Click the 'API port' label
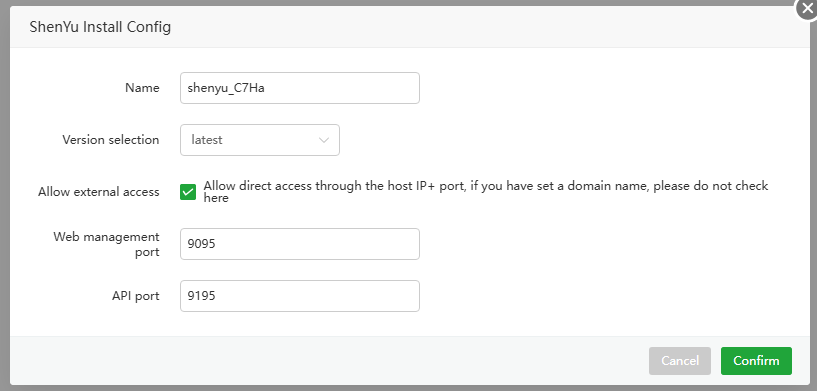Screen dimensions: 817x391 tap(135, 296)
